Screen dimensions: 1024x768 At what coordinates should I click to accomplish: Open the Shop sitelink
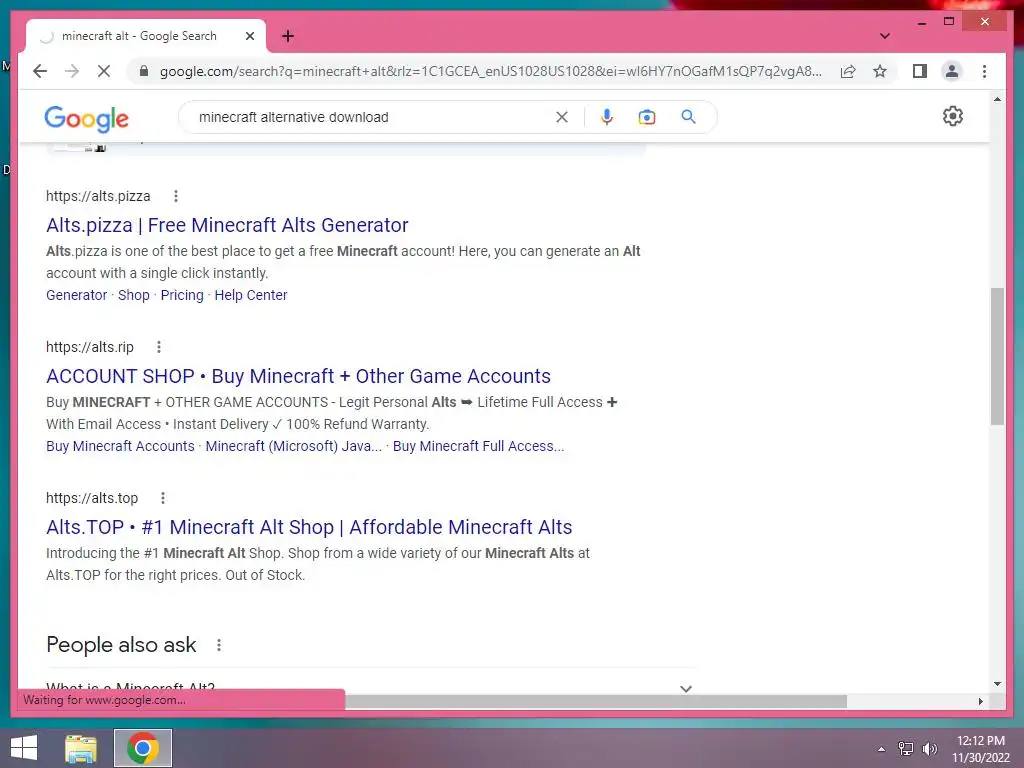(x=134, y=295)
